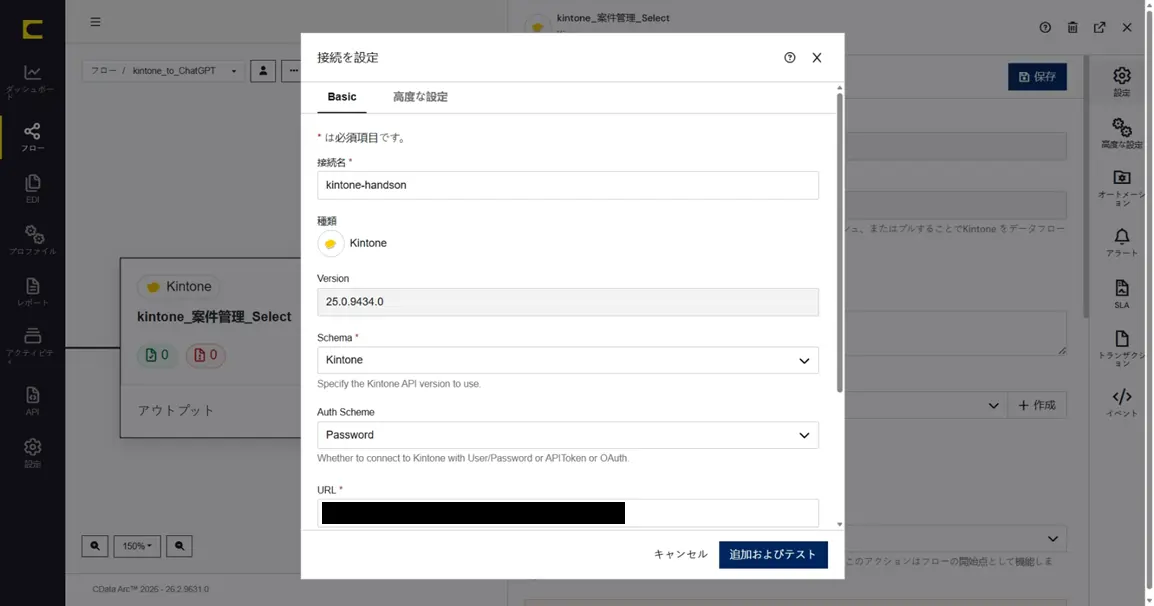Click the キャンセル button
The width and height of the screenshot is (1154, 606).
[x=681, y=554]
